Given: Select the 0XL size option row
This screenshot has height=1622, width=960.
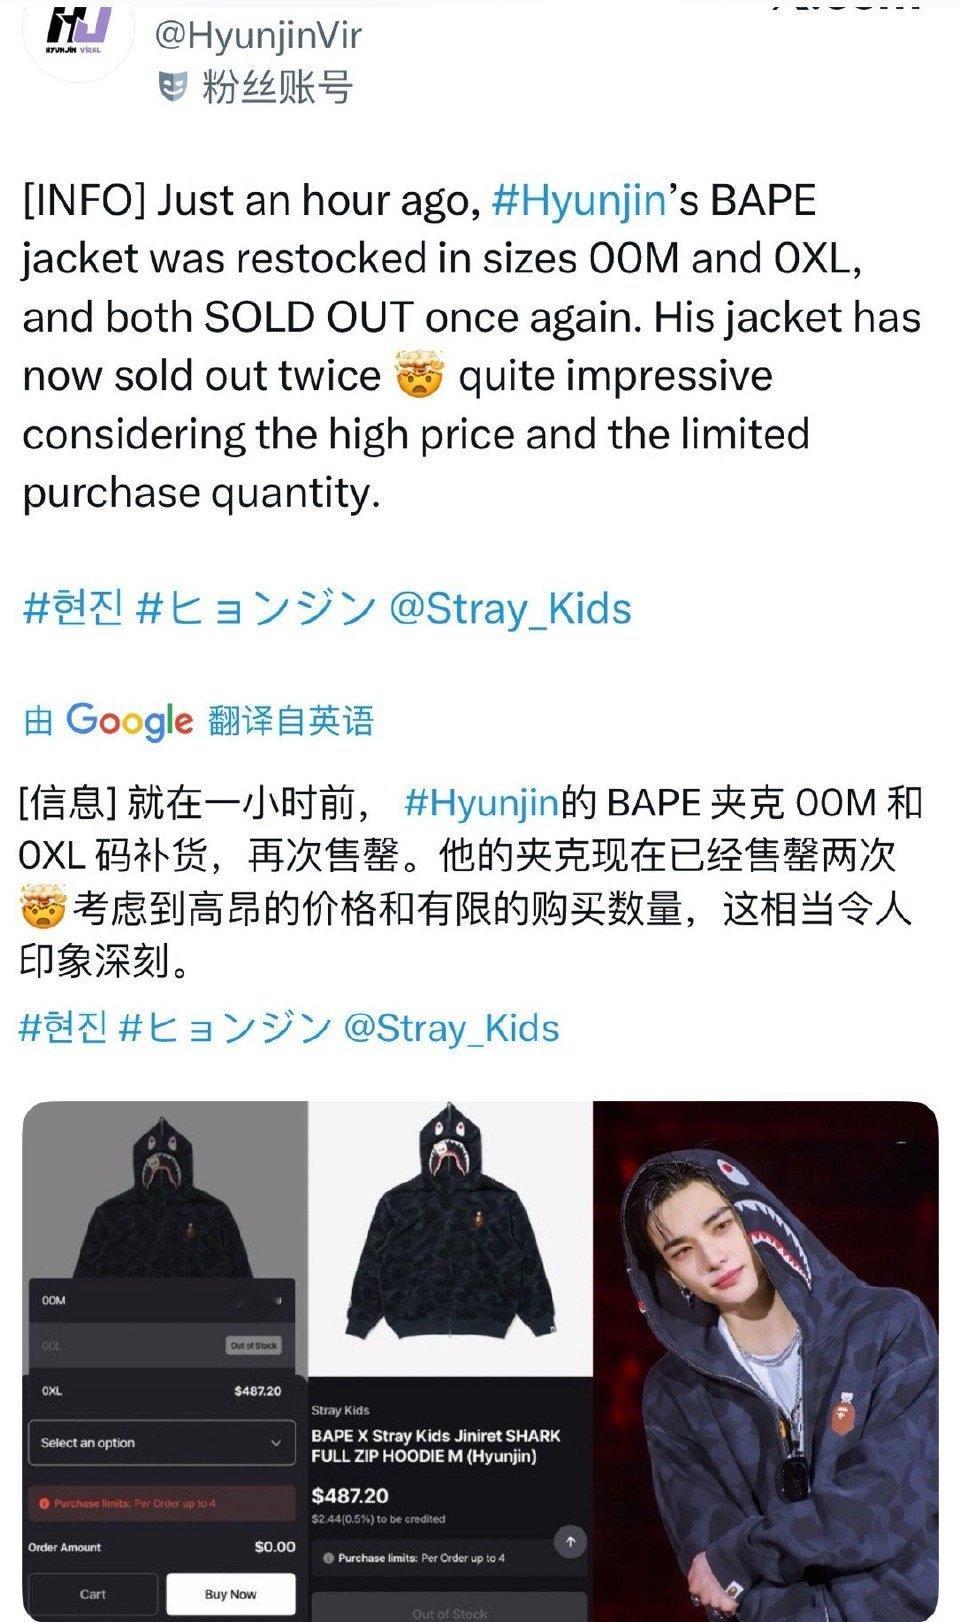Looking at the screenshot, I should (162, 1391).
